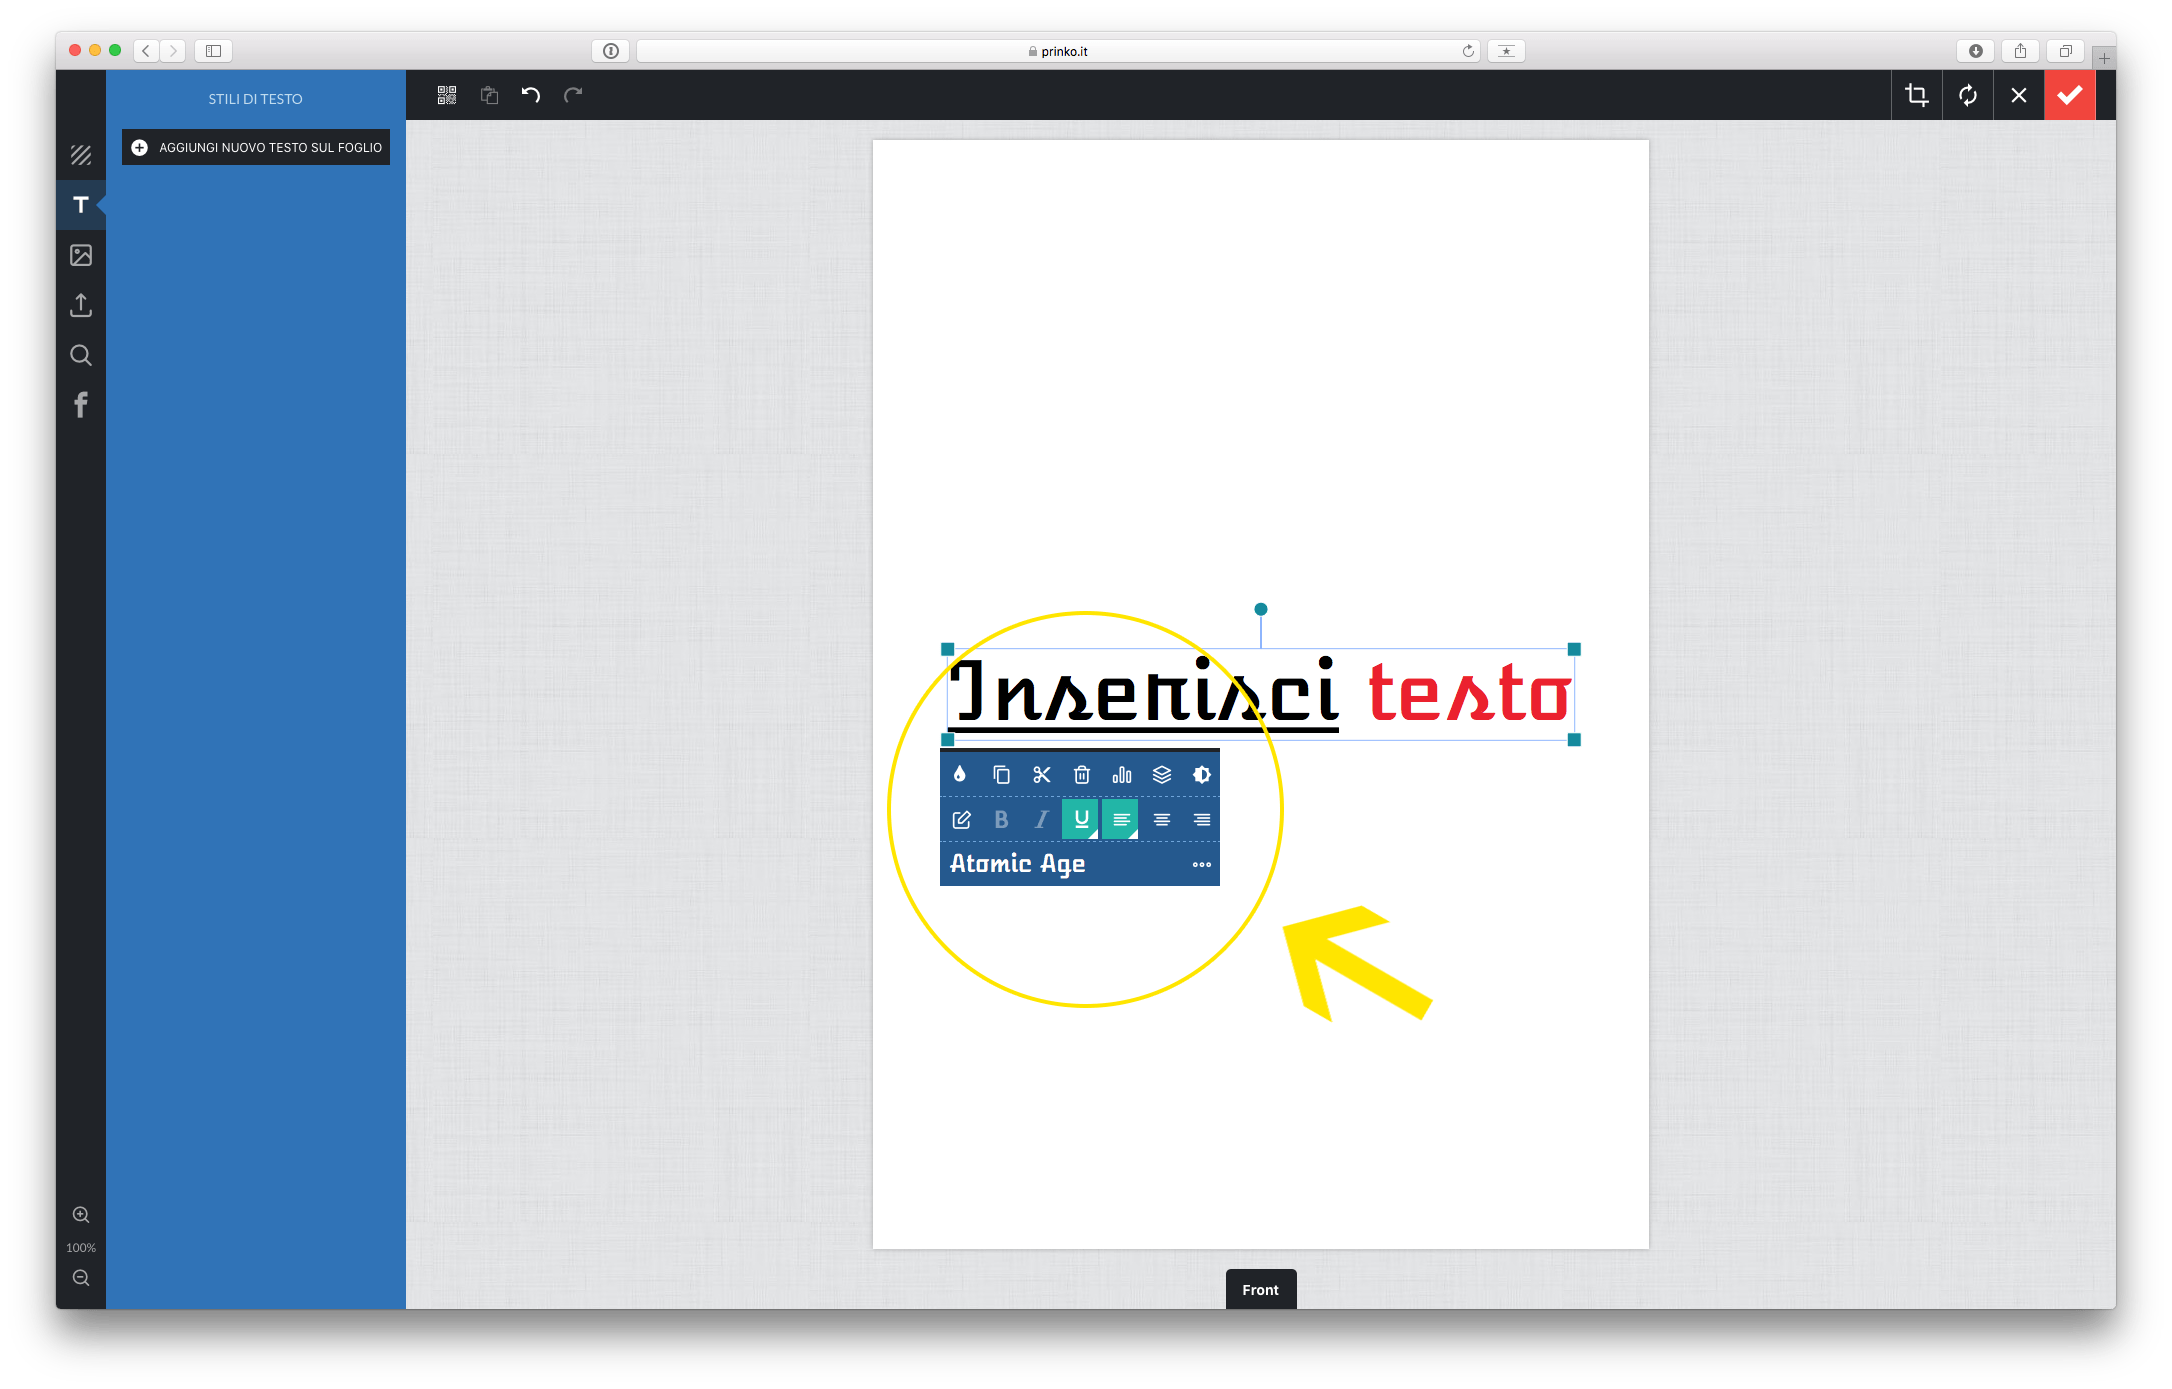The width and height of the screenshot is (2172, 1389).
Task: Open the crop tool in top bar
Action: click(x=1917, y=95)
